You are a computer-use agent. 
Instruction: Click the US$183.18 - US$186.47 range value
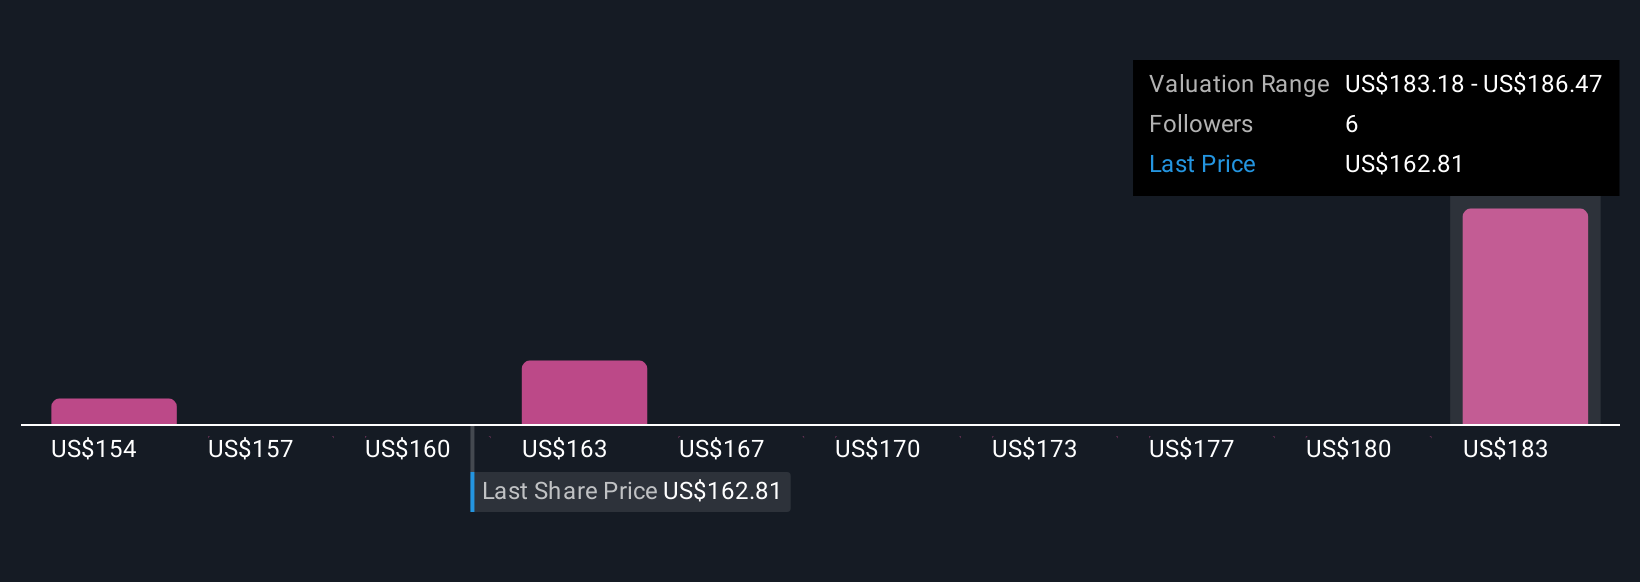click(1473, 84)
